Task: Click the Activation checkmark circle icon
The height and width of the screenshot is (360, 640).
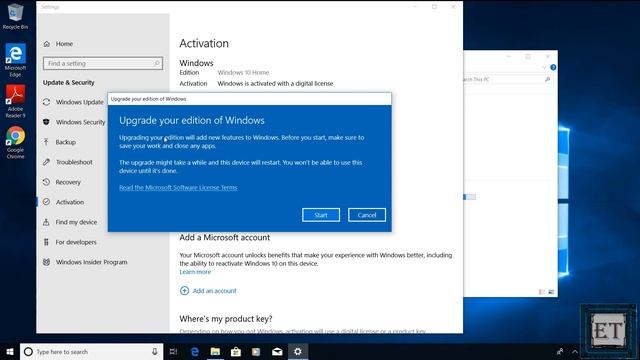Action: coord(47,202)
